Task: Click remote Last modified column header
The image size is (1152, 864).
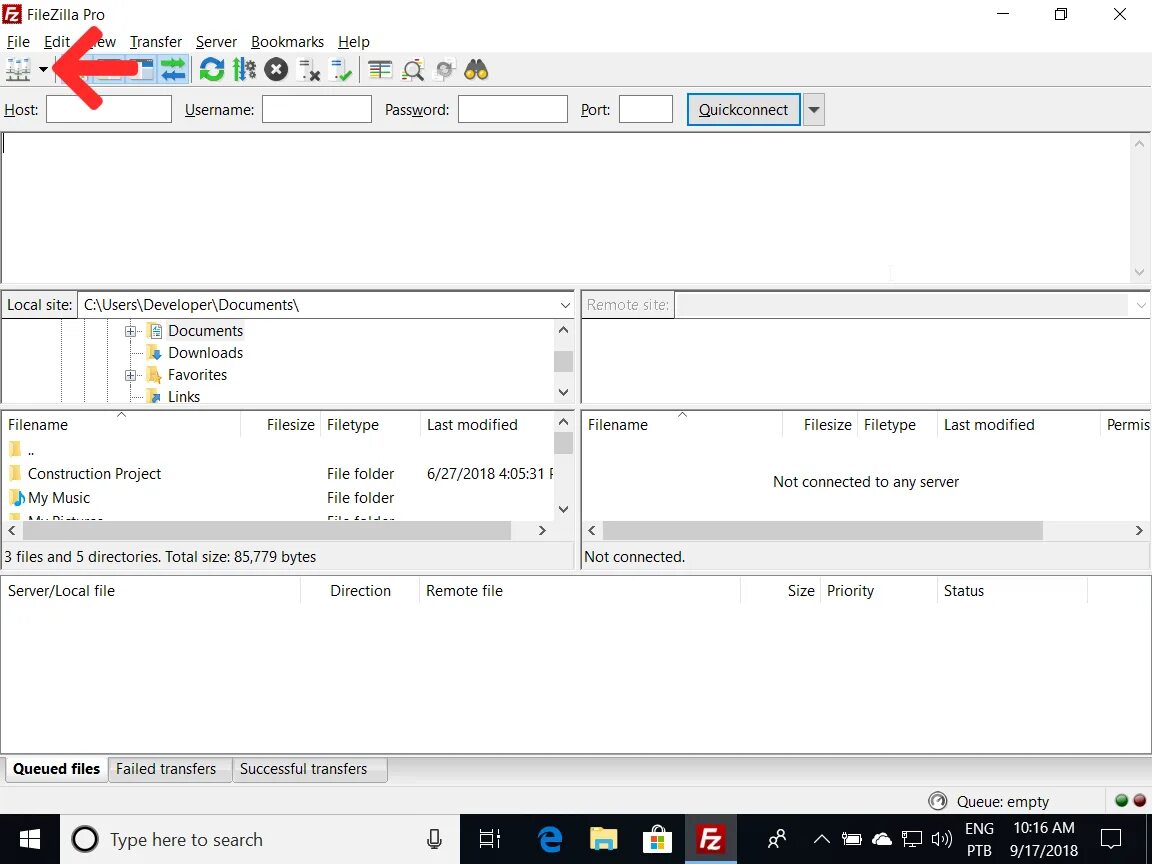Action: (x=1018, y=425)
